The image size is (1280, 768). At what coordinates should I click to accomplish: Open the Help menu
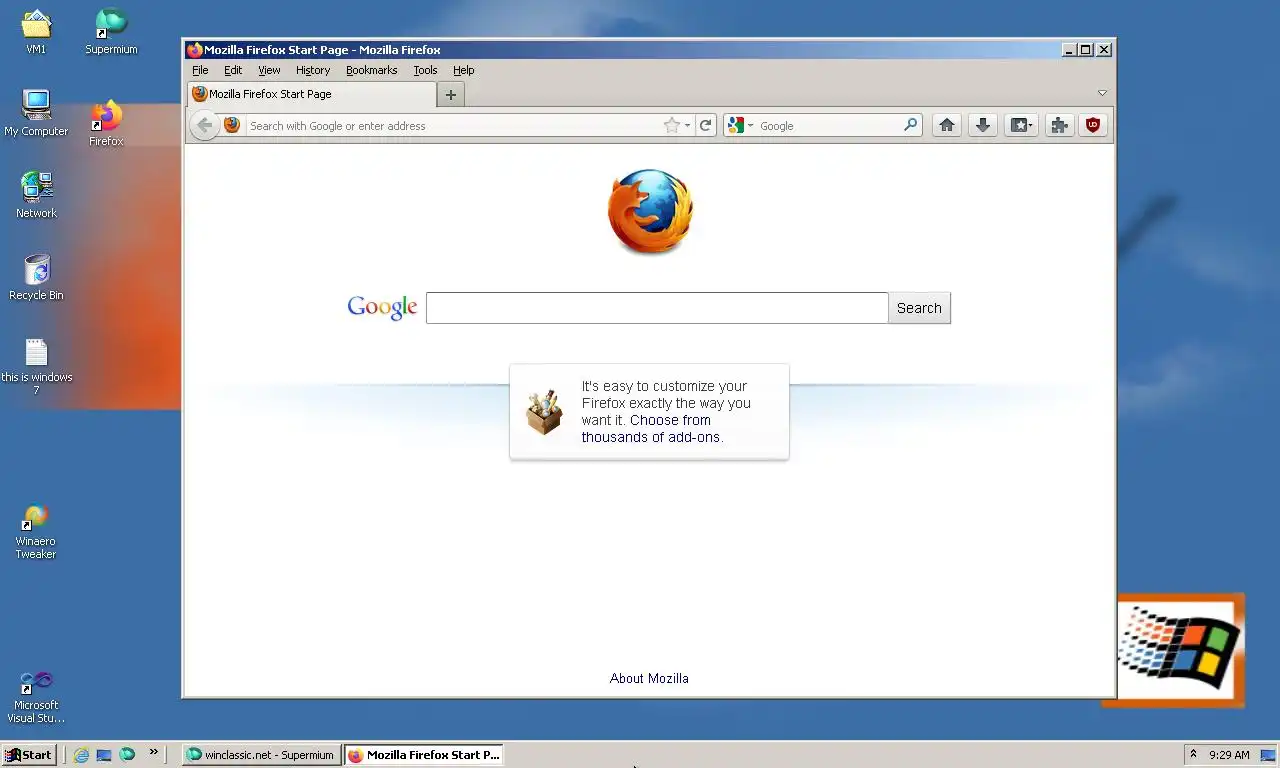coord(463,70)
